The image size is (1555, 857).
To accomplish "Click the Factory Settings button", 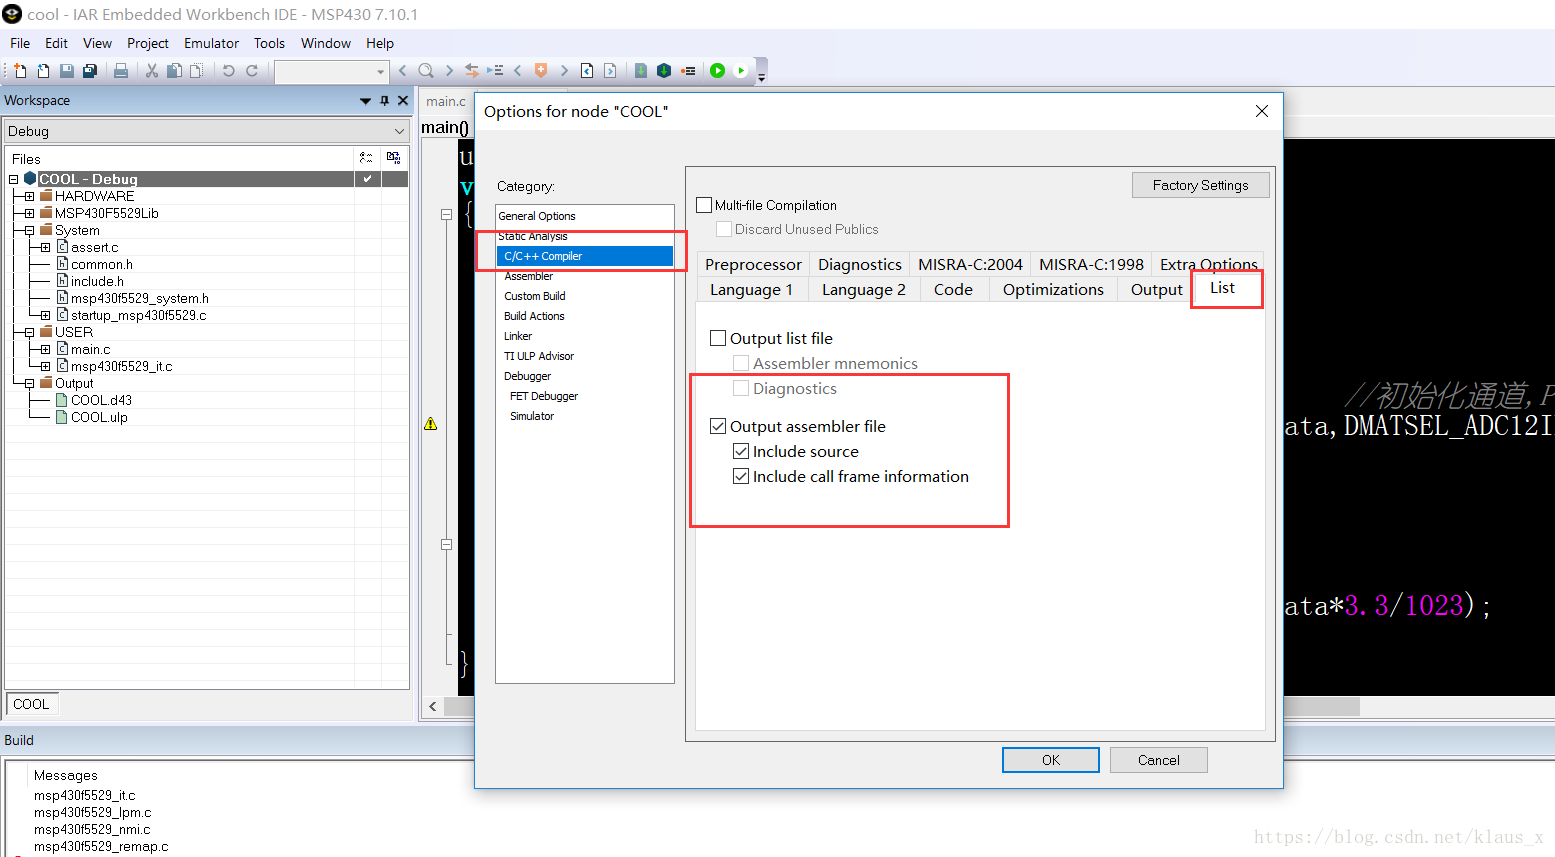I will point(1200,185).
